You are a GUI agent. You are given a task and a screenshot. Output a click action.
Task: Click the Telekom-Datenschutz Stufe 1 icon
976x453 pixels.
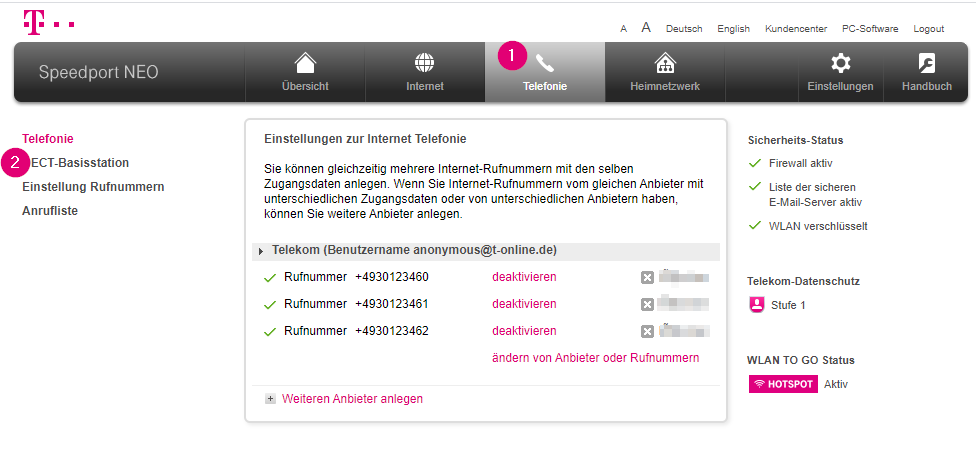click(756, 305)
